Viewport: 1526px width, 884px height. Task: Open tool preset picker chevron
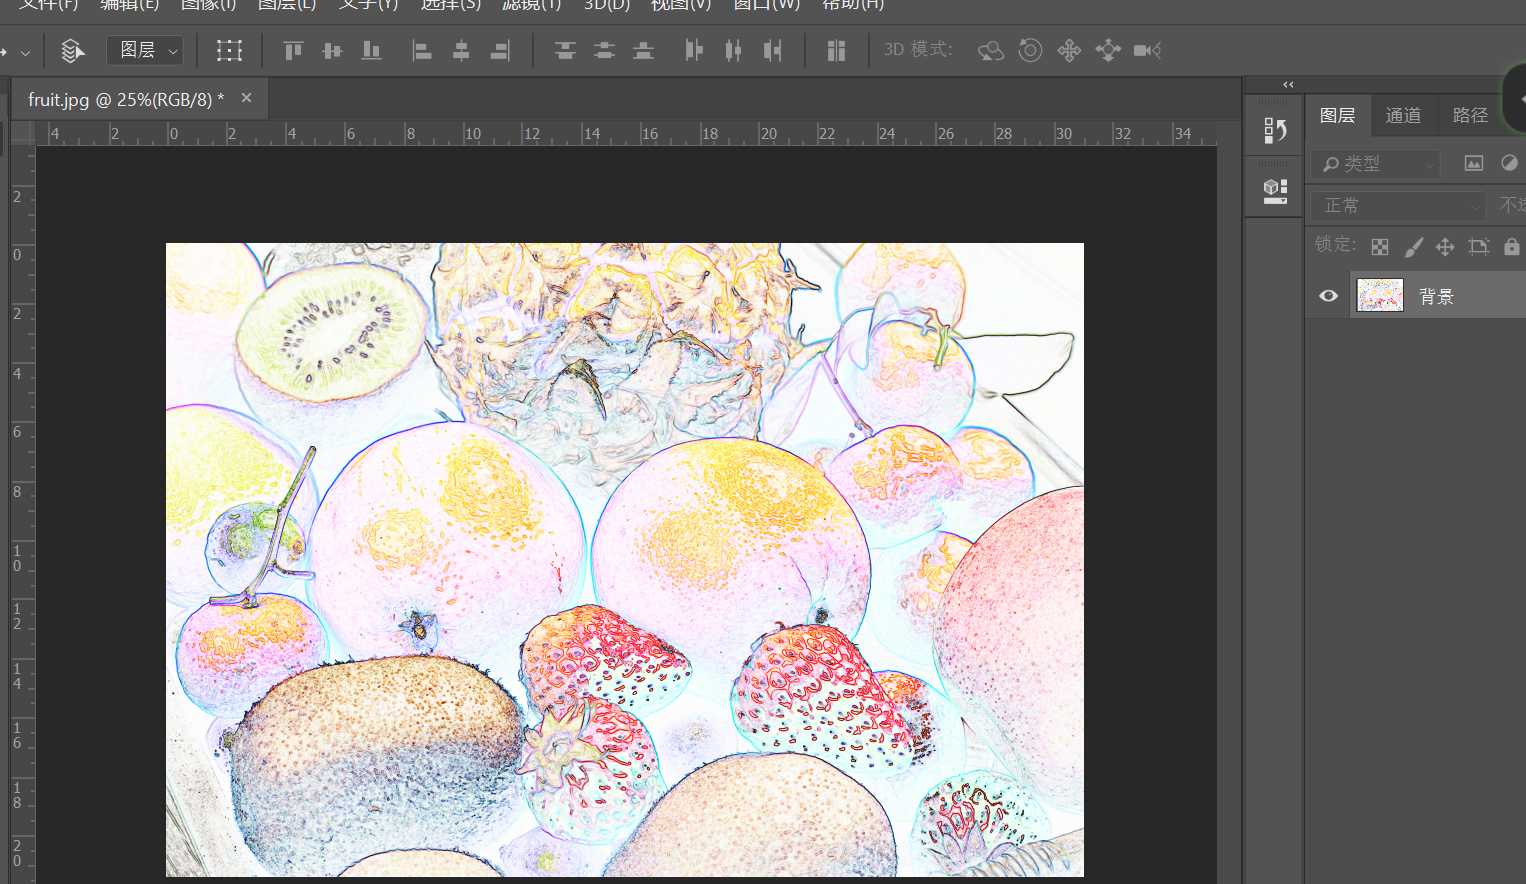coord(25,51)
